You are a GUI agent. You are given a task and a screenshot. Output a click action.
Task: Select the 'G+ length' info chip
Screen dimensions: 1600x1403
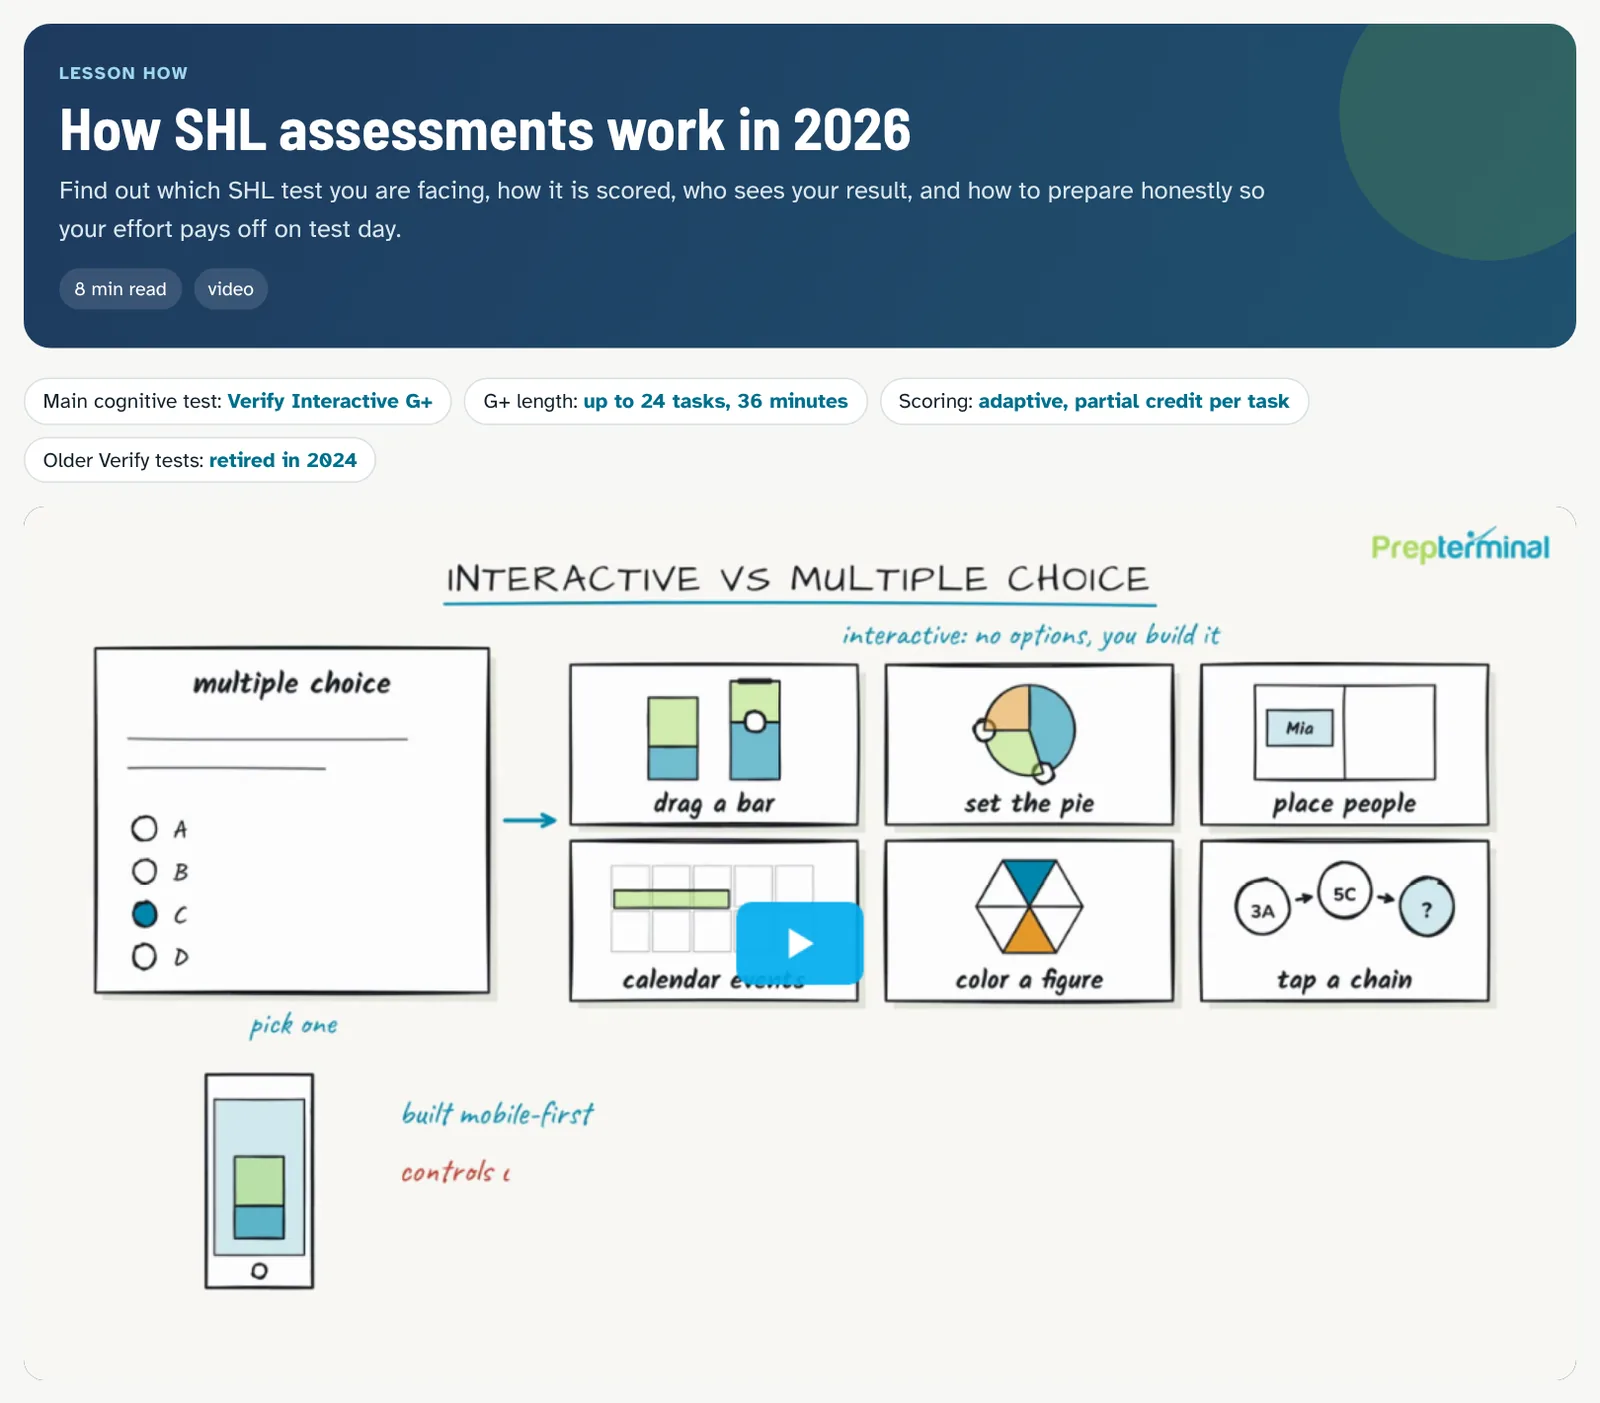tap(665, 401)
